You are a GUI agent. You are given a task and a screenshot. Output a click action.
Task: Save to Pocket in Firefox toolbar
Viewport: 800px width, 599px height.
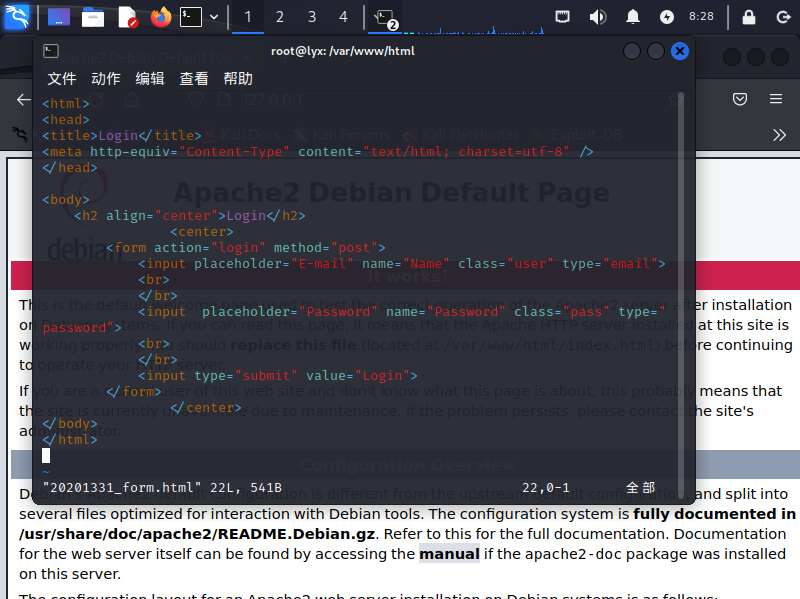740,99
